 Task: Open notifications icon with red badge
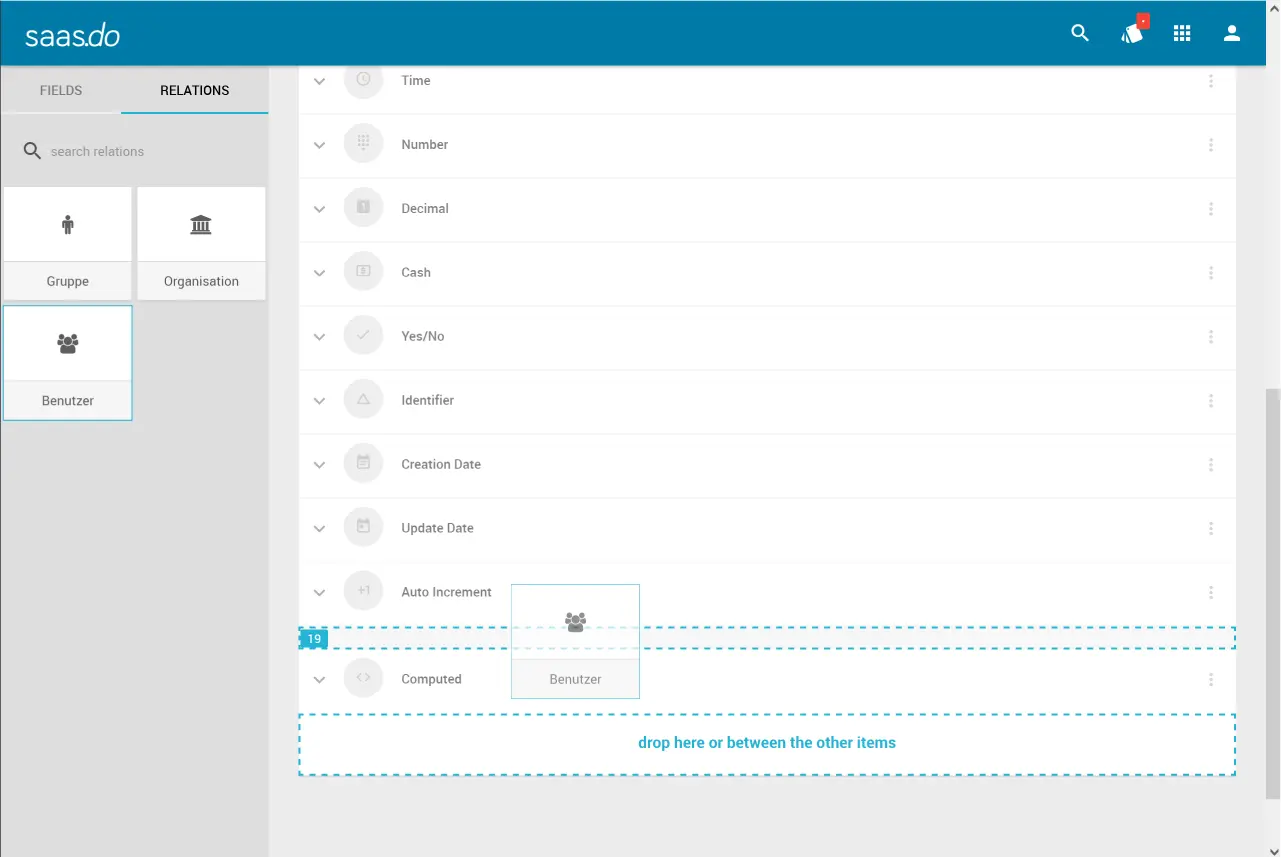click(1132, 33)
